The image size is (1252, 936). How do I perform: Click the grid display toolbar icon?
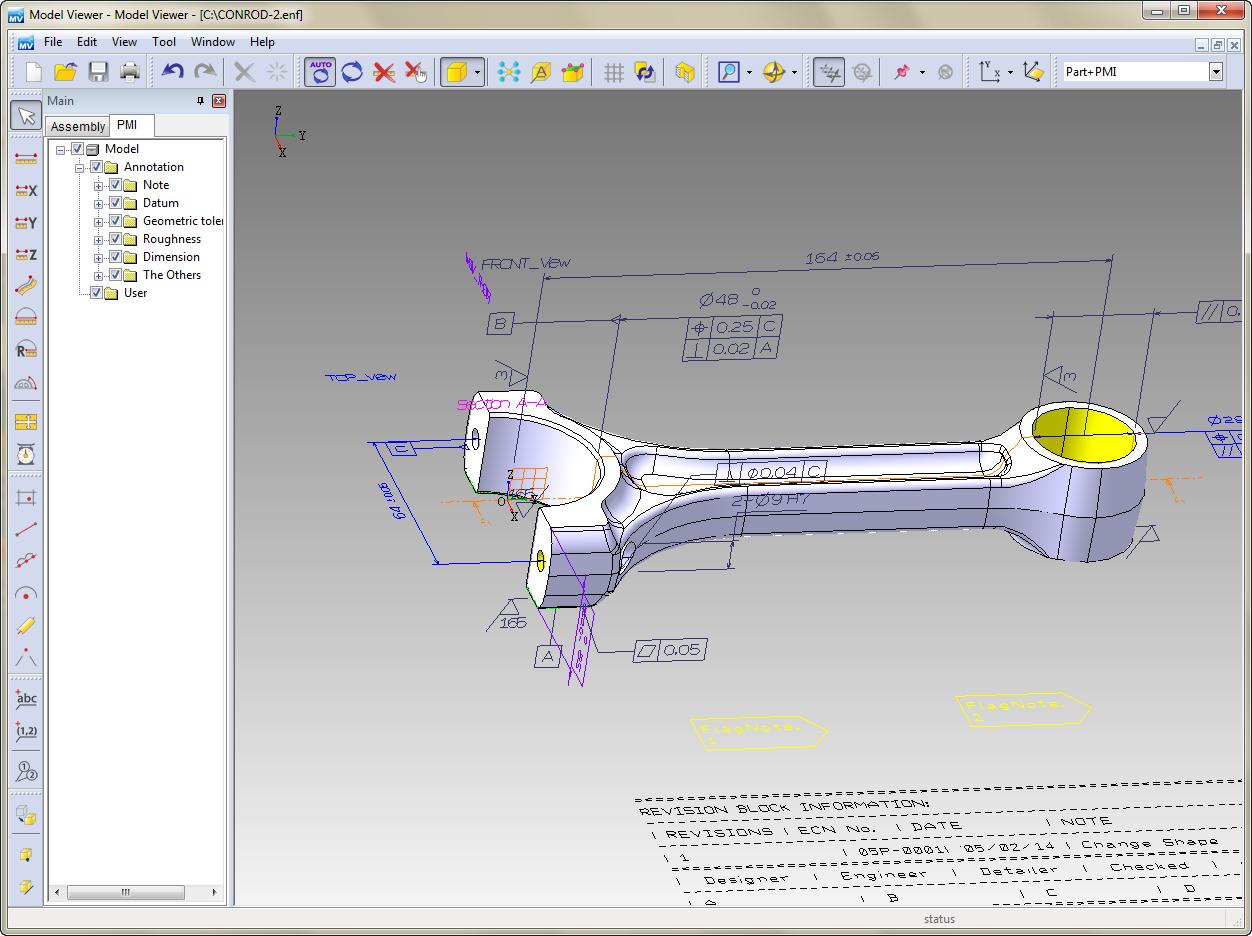click(x=613, y=71)
